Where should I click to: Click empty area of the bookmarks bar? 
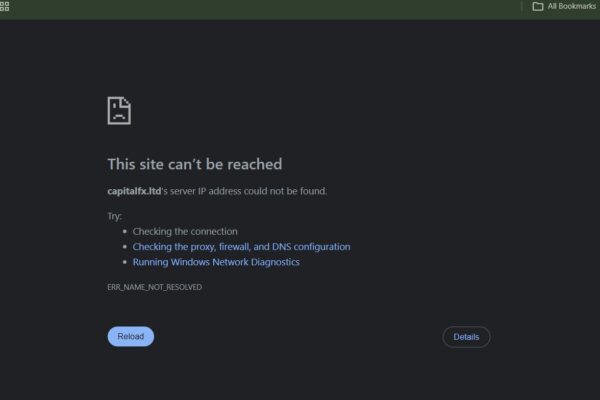pos(268,8)
